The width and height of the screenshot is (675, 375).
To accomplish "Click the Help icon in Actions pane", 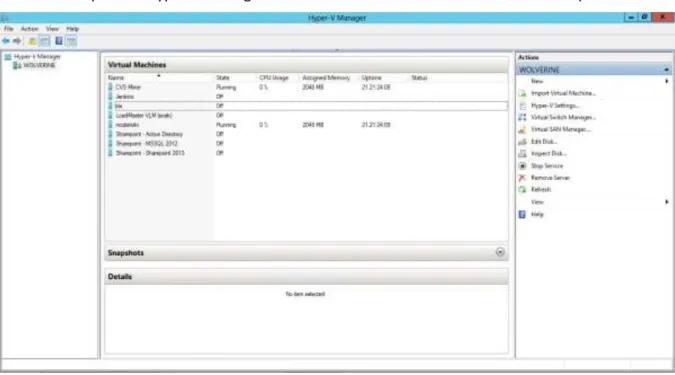I will pos(522,214).
